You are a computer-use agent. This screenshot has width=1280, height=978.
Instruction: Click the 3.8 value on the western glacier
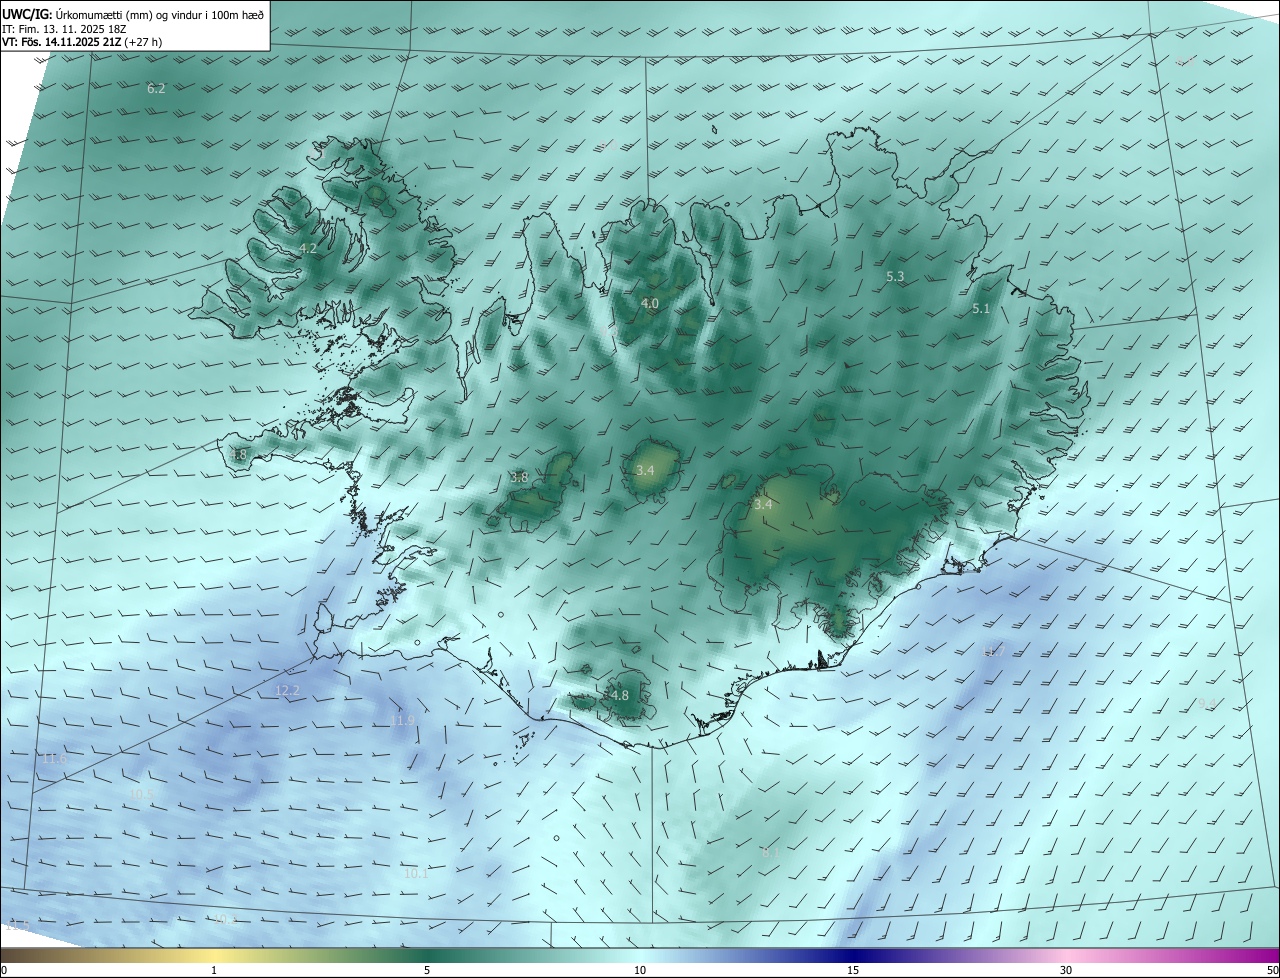(519, 478)
